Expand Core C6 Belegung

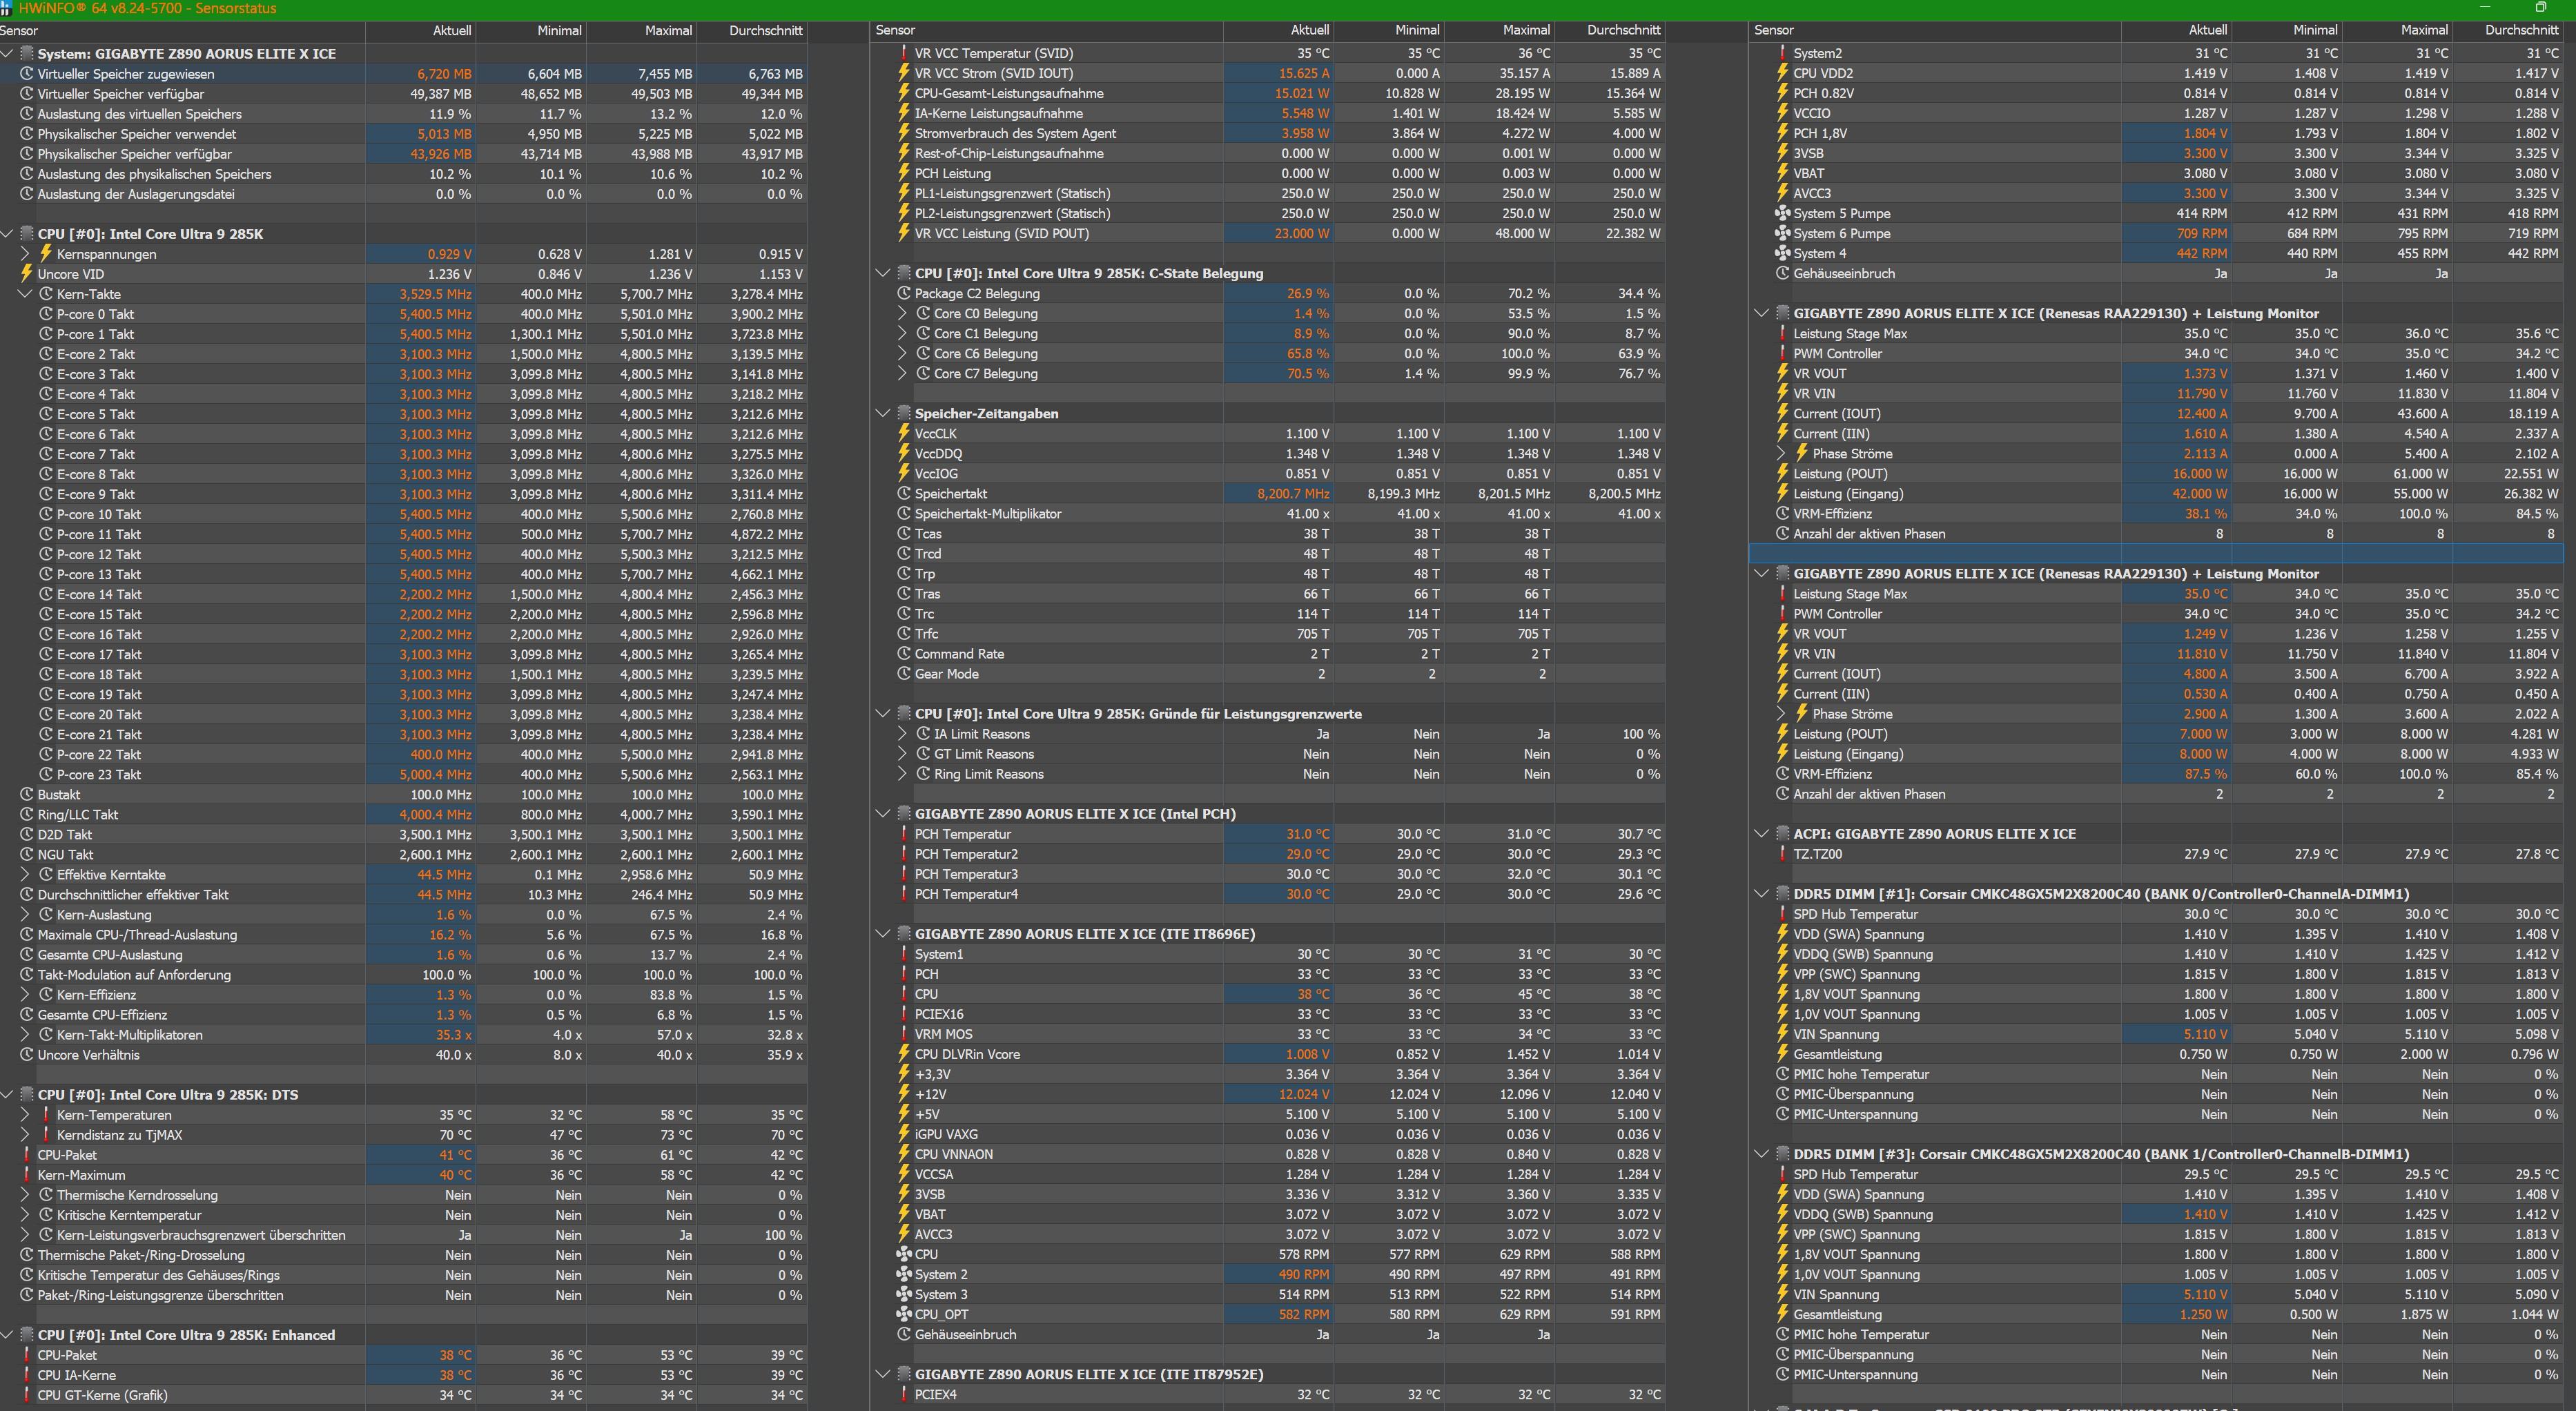tap(903, 353)
